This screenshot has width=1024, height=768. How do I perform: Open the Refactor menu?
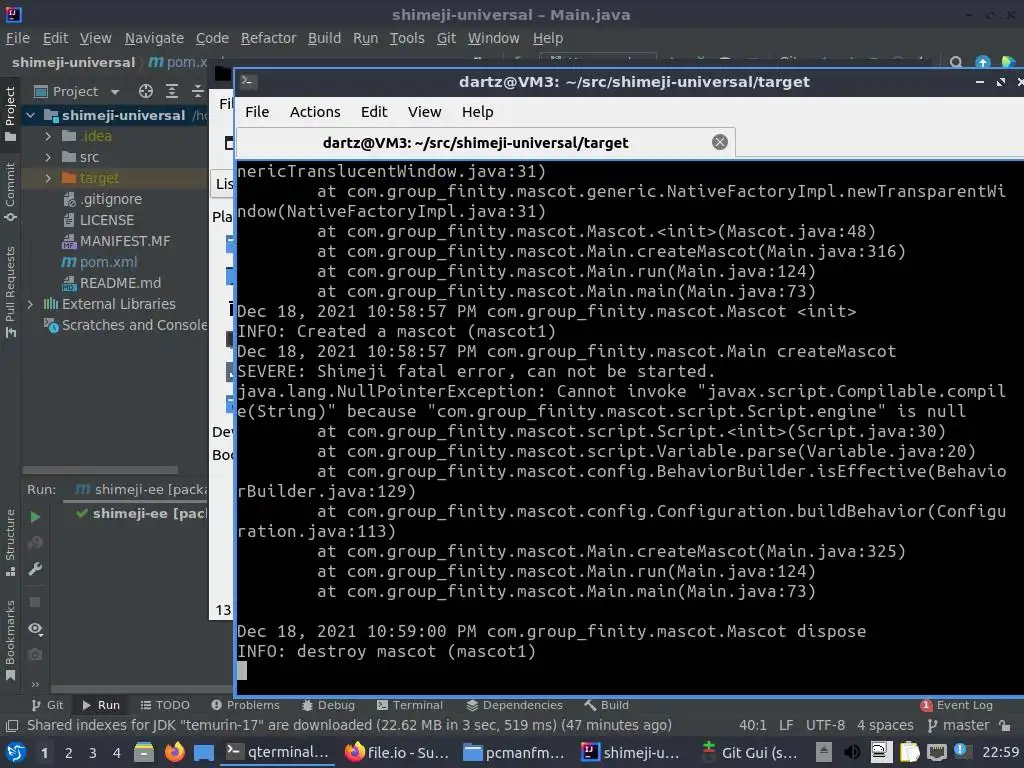[268, 39]
